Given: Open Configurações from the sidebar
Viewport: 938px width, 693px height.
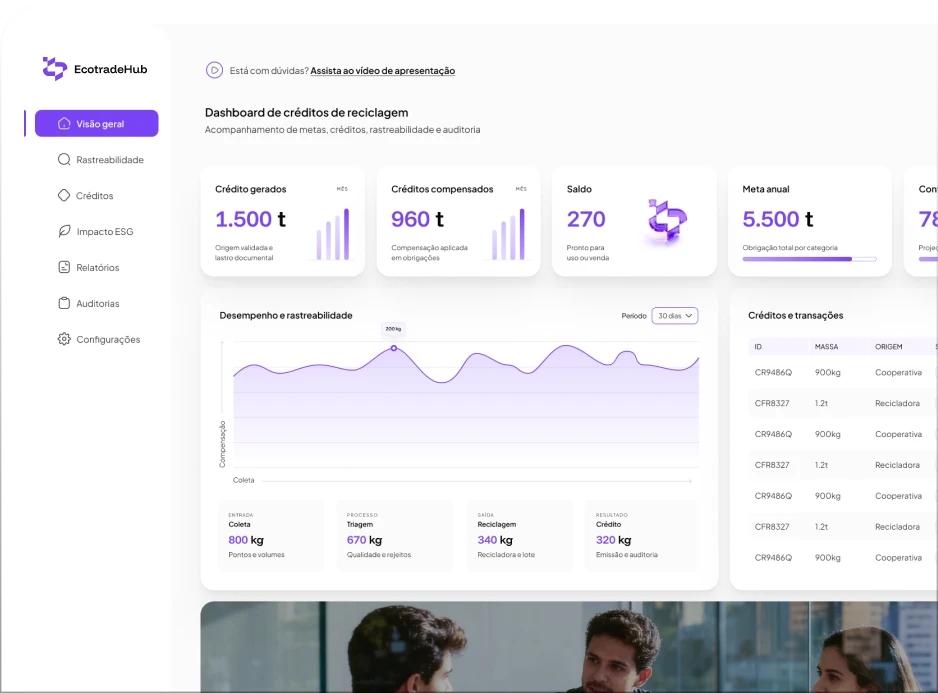Looking at the screenshot, I should coord(99,339).
